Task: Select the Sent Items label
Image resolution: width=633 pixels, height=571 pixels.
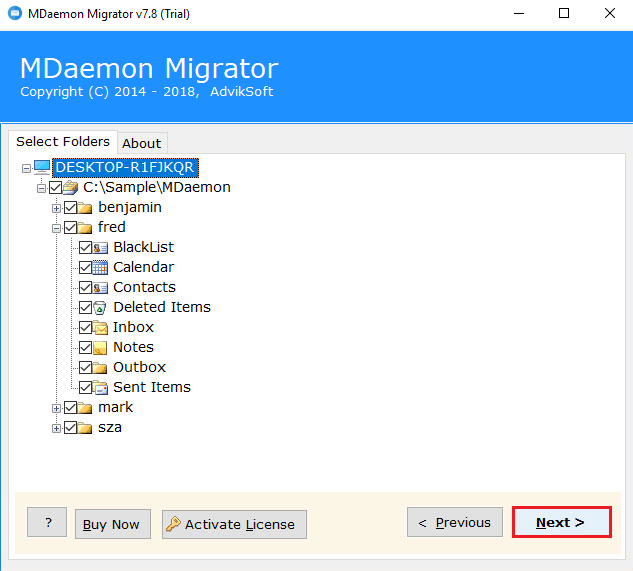Action: tap(152, 387)
